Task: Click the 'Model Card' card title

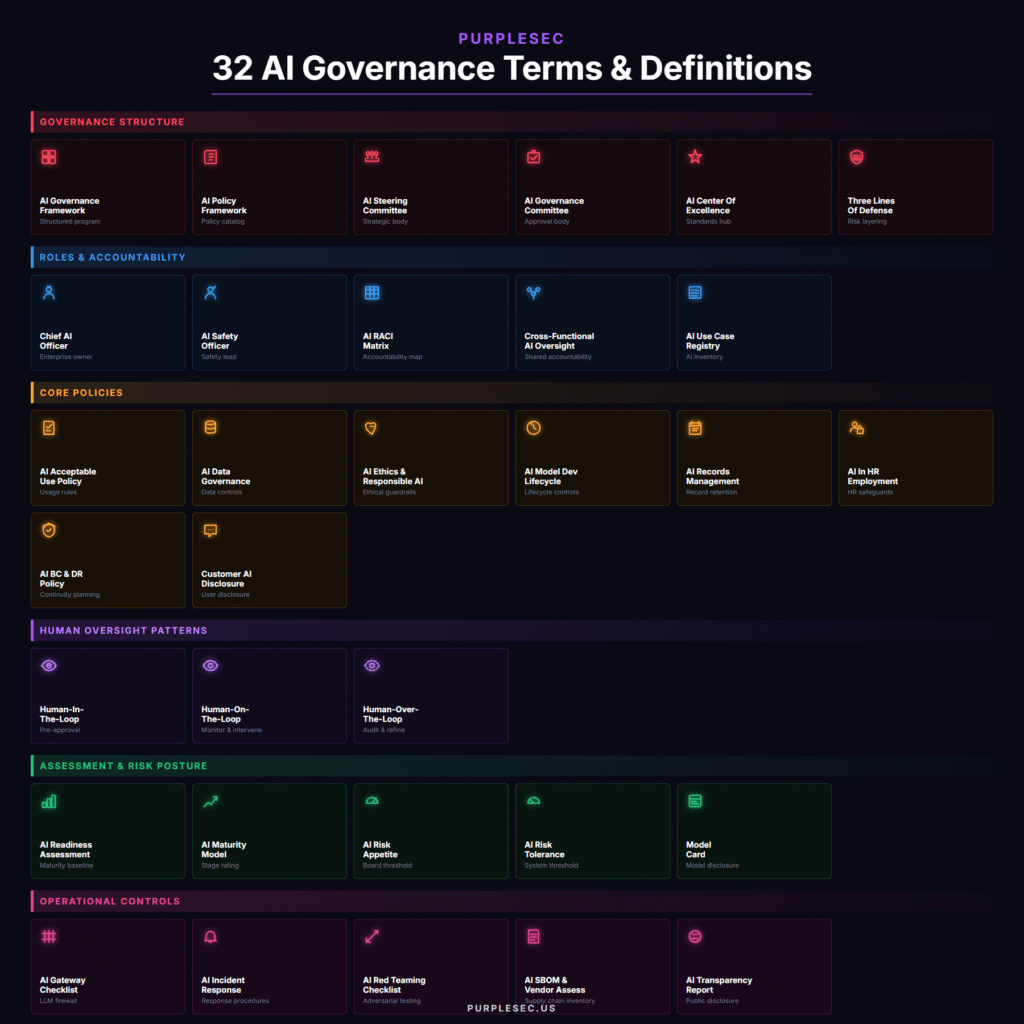Action: pos(698,850)
